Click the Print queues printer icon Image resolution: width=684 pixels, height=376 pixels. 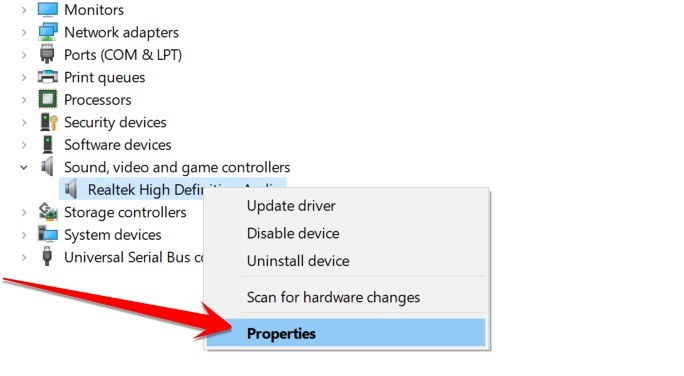pos(48,77)
